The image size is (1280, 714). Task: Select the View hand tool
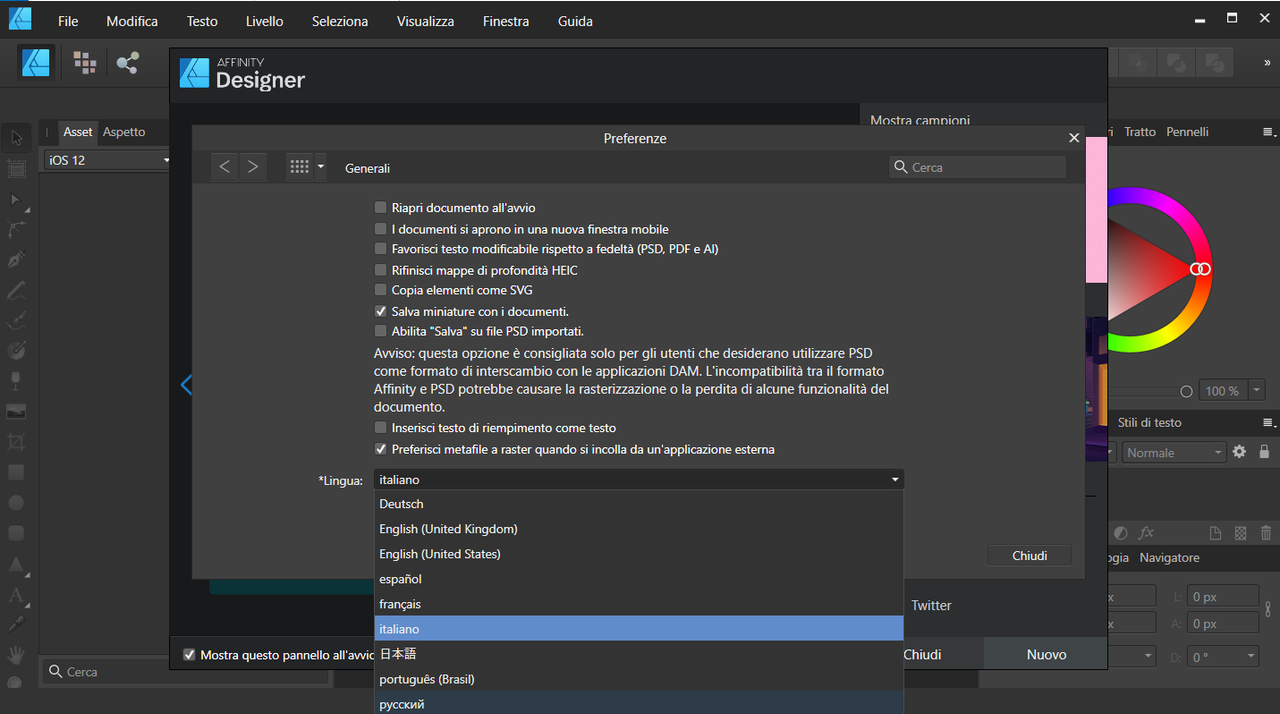pyautogui.click(x=16, y=655)
